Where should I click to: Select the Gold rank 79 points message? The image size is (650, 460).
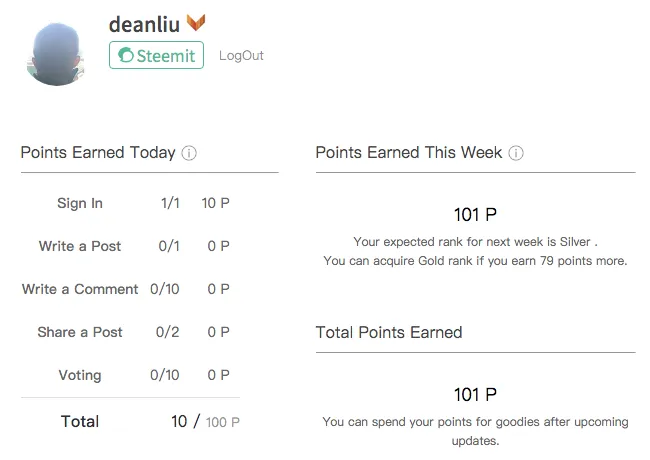point(475,261)
